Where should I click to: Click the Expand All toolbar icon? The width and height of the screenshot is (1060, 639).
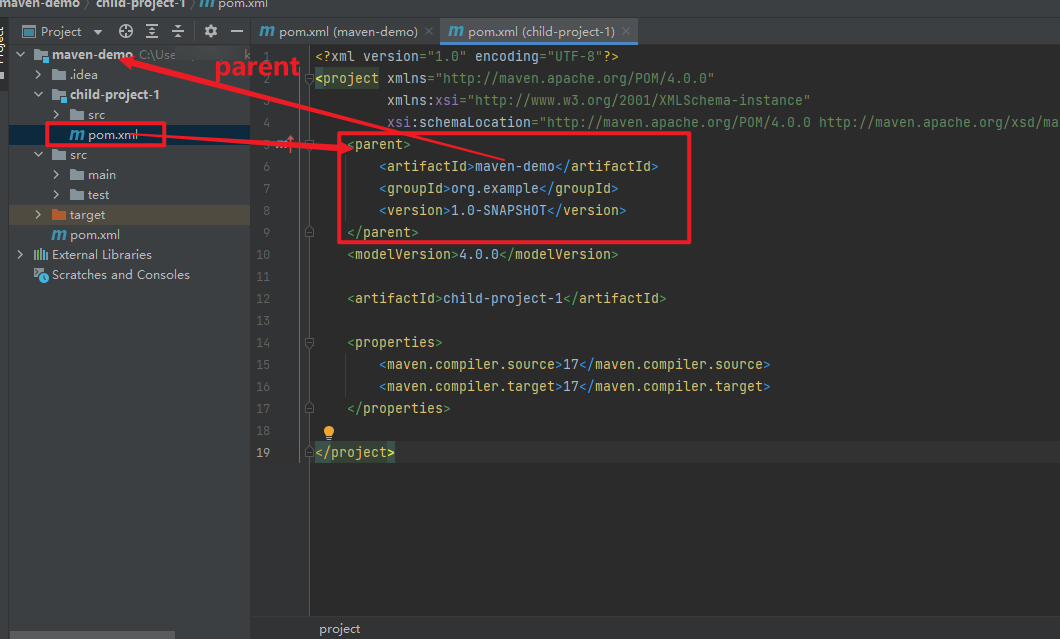point(152,31)
